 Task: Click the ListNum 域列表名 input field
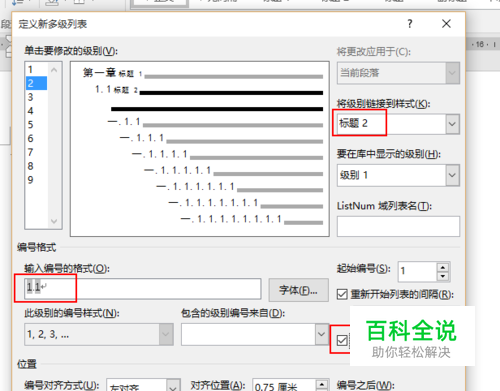[398, 226]
